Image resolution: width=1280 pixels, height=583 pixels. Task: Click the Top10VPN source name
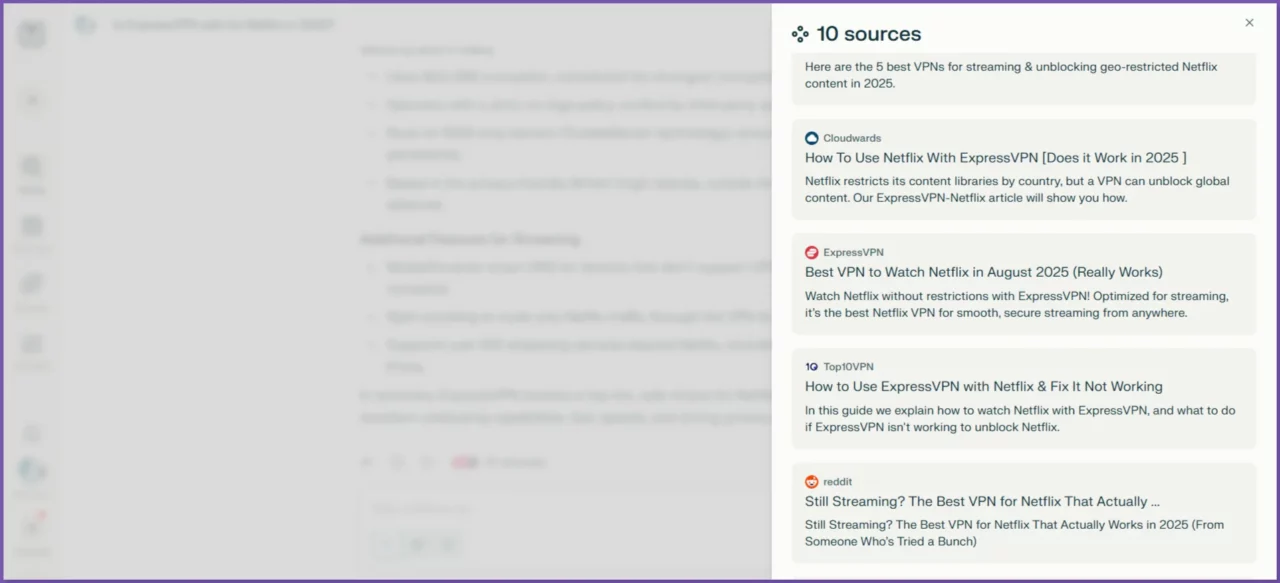point(848,367)
